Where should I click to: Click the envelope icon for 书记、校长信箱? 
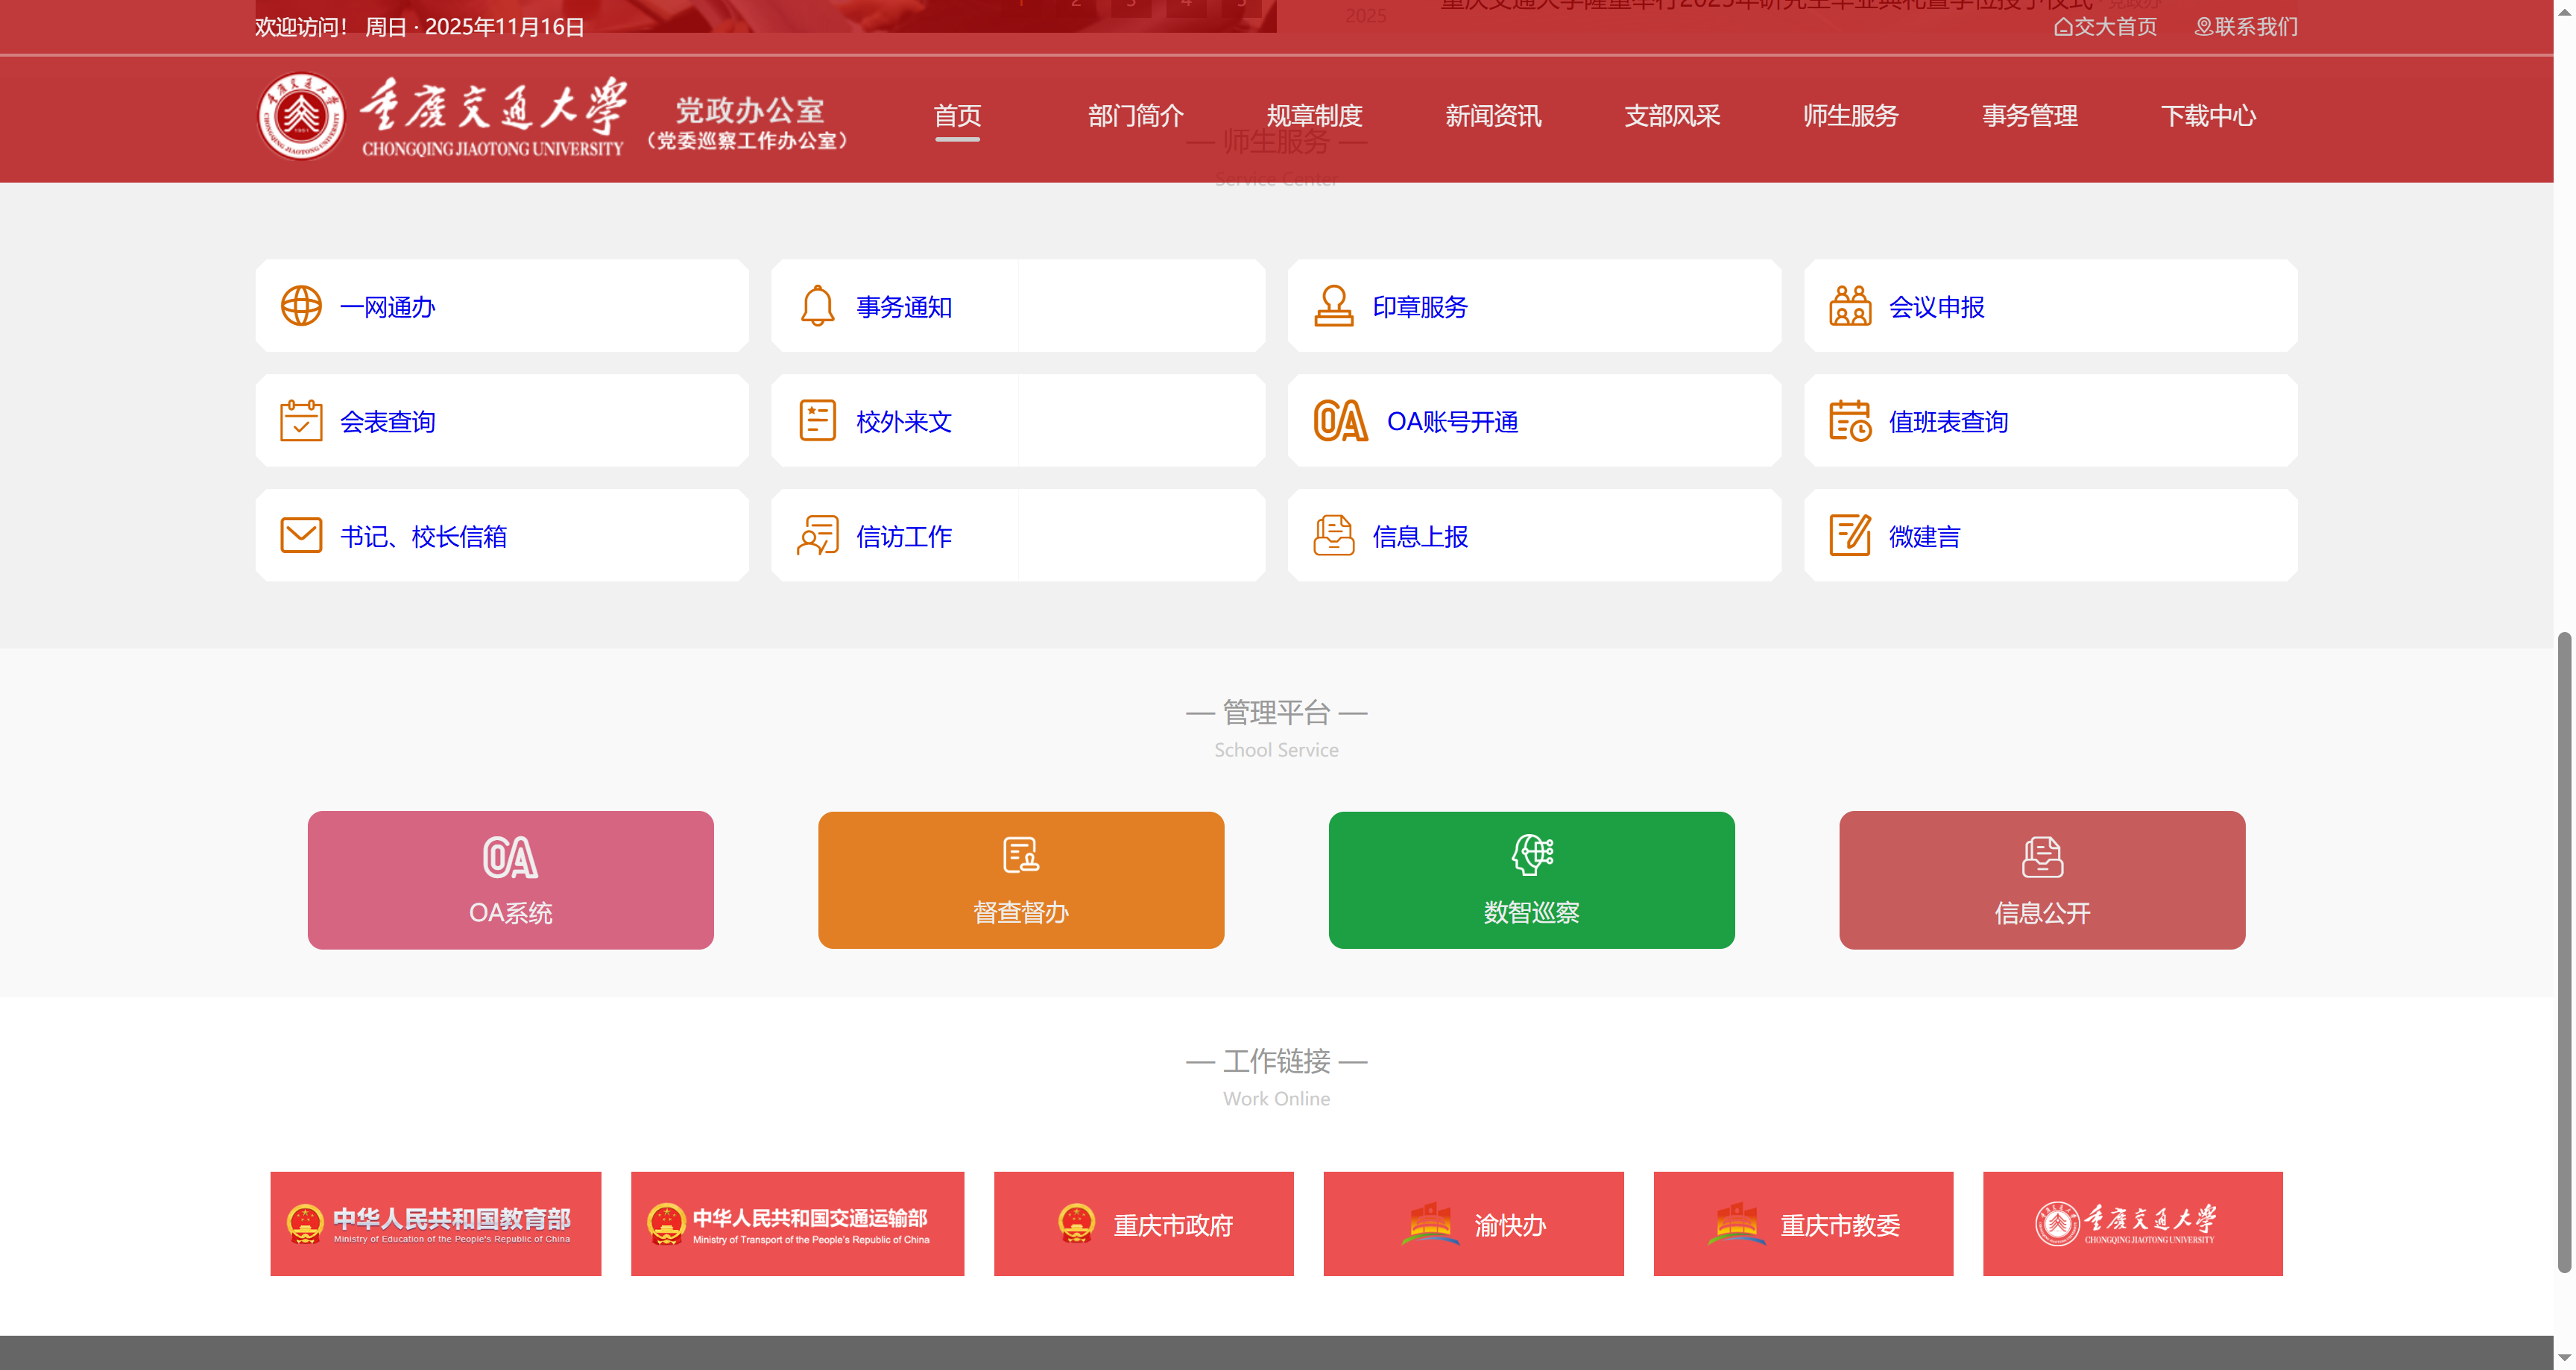[x=301, y=536]
